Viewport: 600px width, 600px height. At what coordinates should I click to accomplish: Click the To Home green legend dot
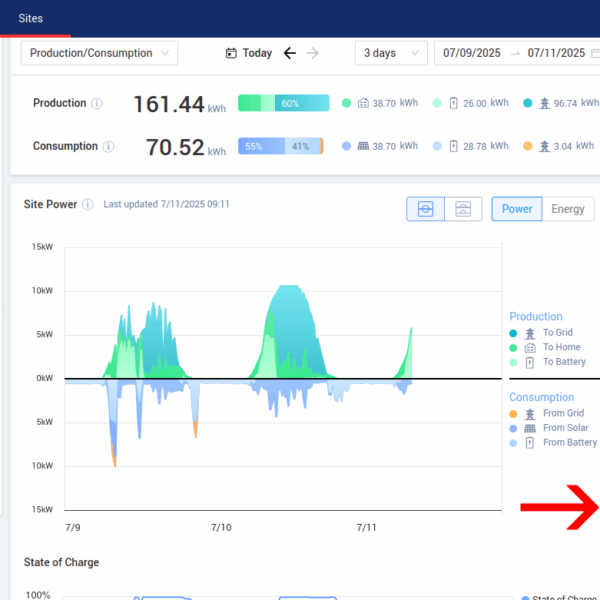coord(513,348)
